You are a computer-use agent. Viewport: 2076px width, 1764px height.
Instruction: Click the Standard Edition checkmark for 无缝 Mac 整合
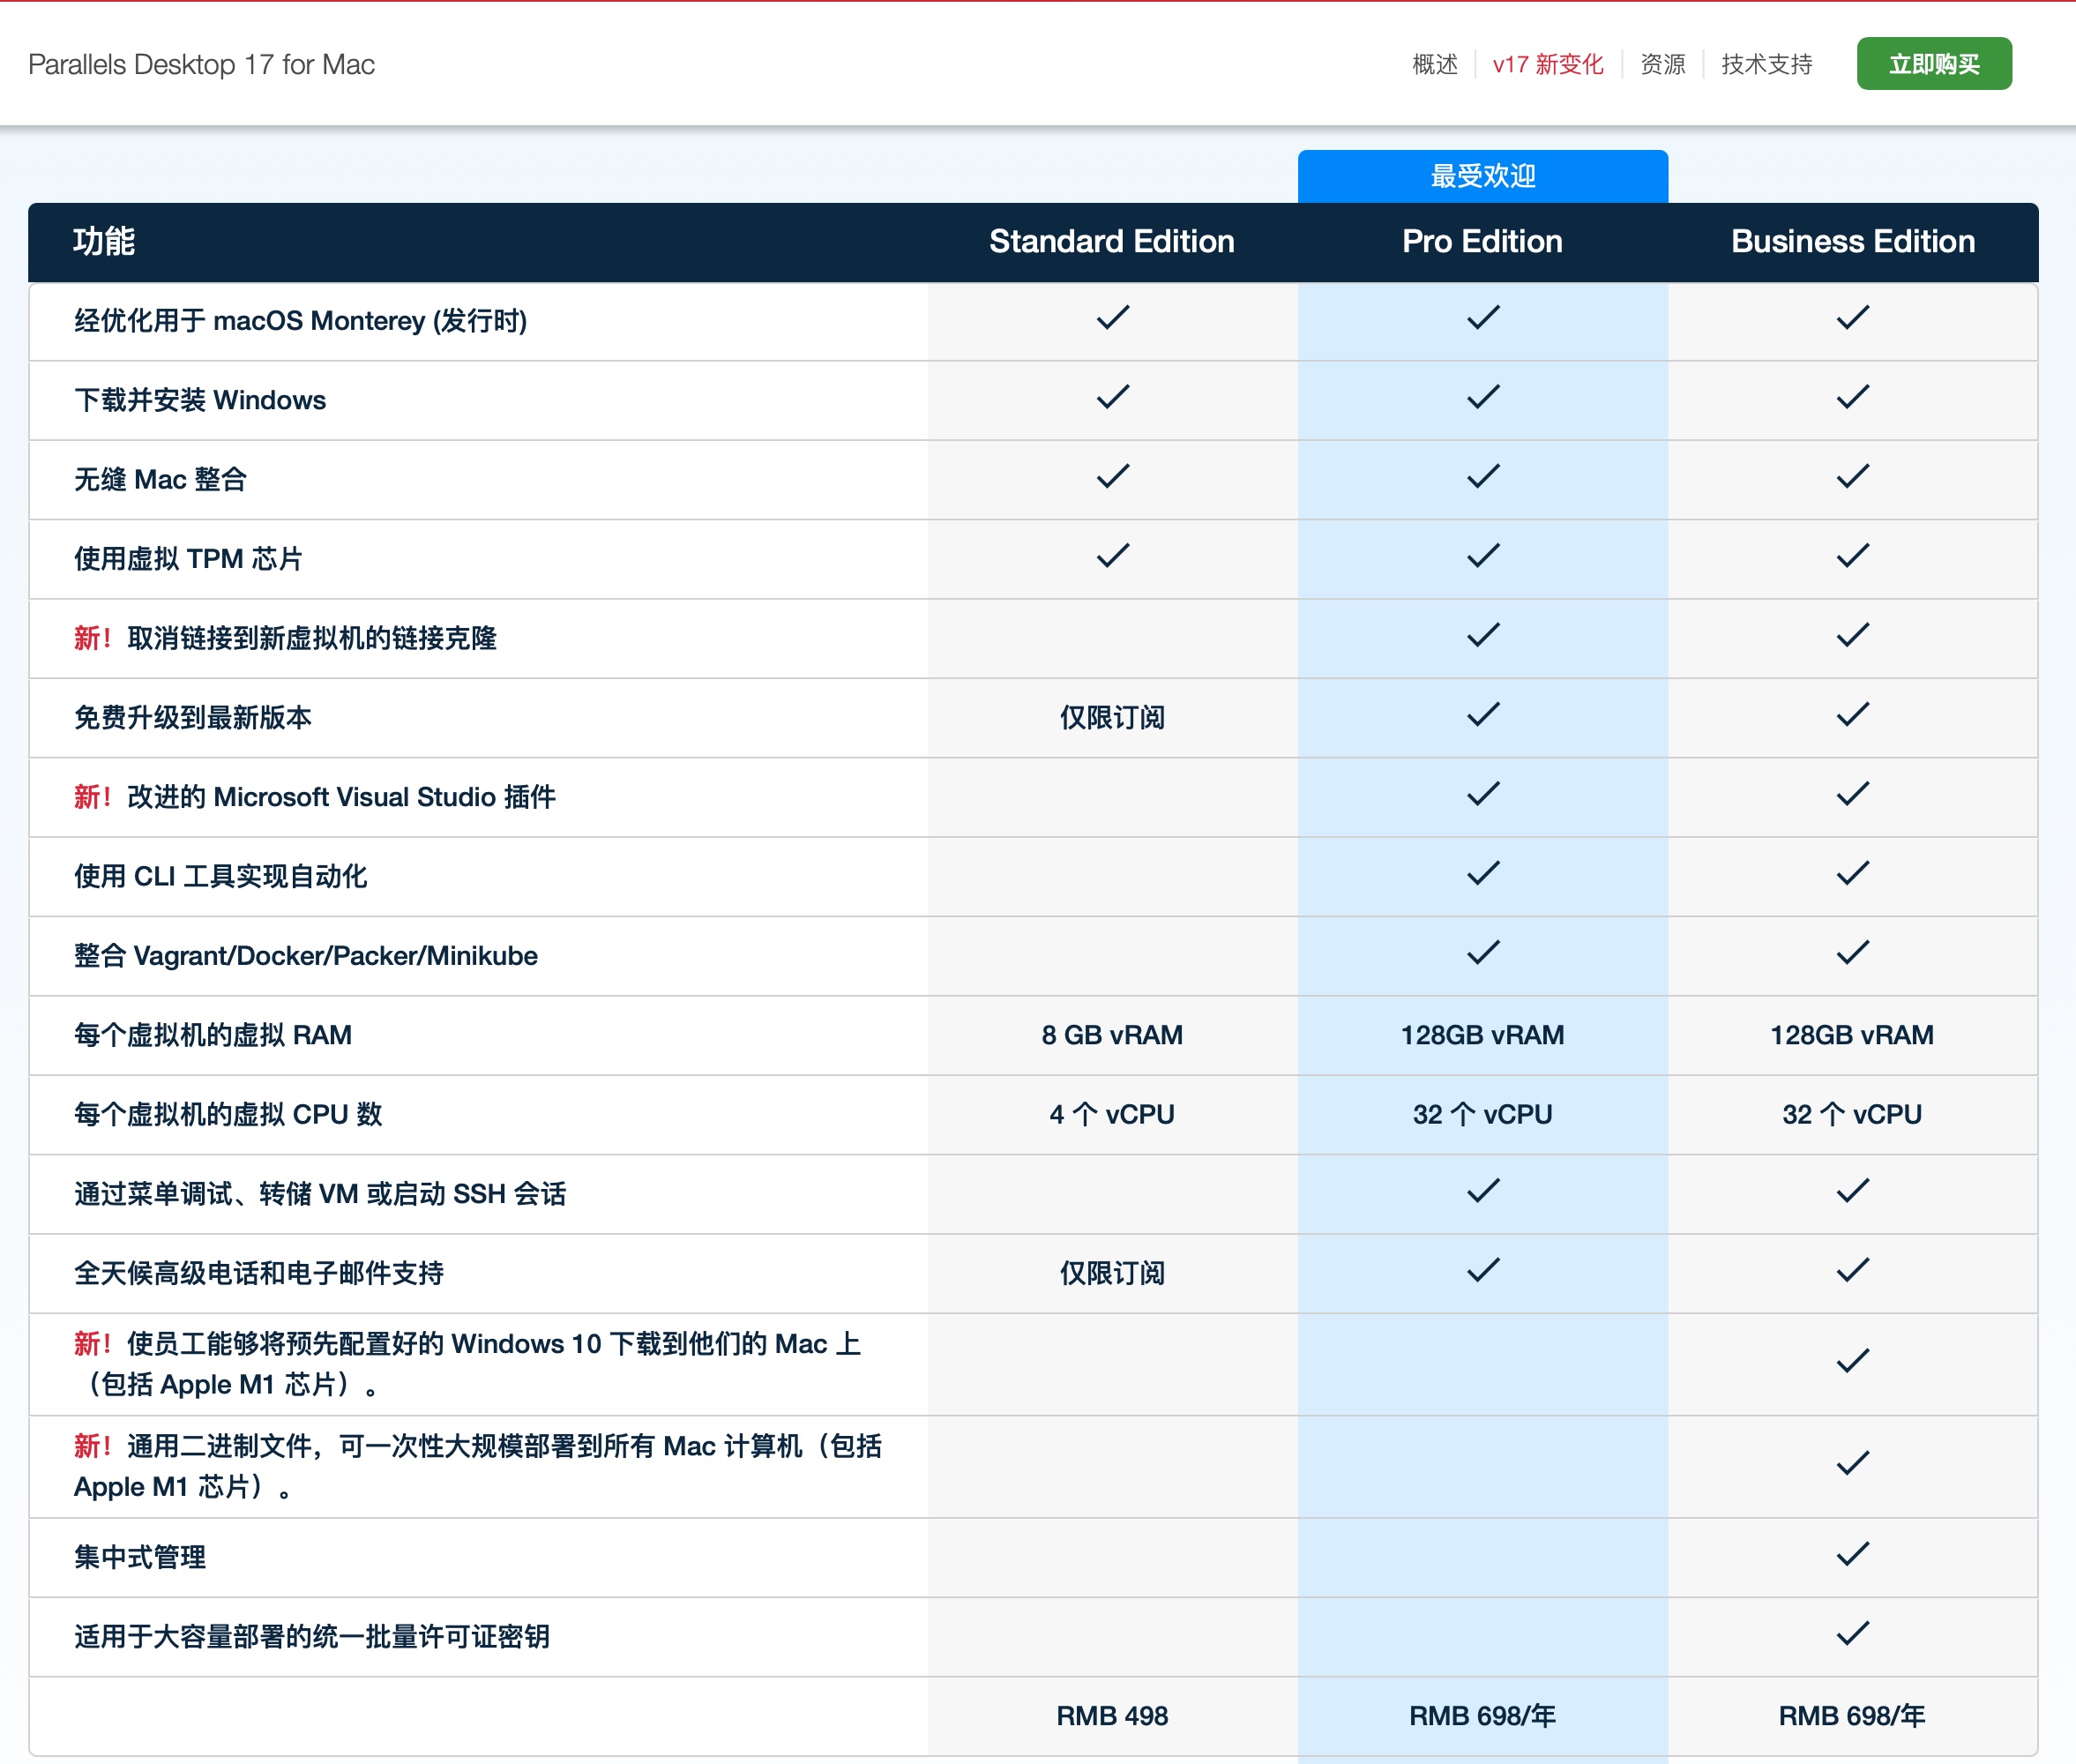pyautogui.click(x=1111, y=477)
